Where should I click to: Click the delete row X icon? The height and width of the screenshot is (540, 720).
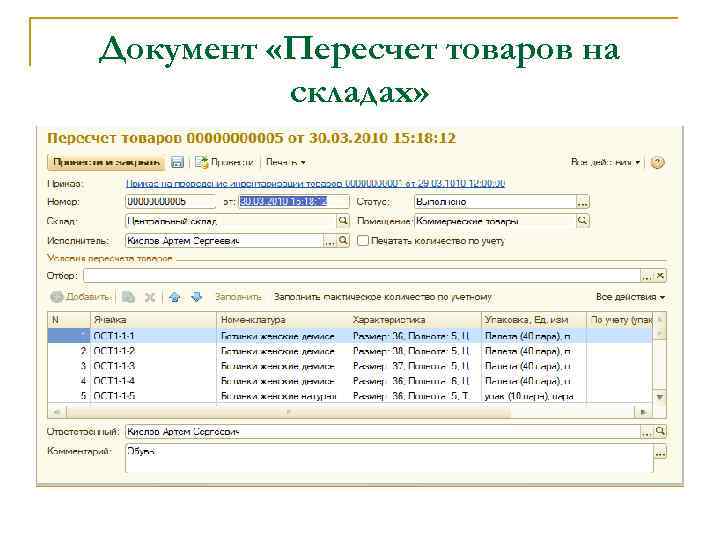click(150, 298)
